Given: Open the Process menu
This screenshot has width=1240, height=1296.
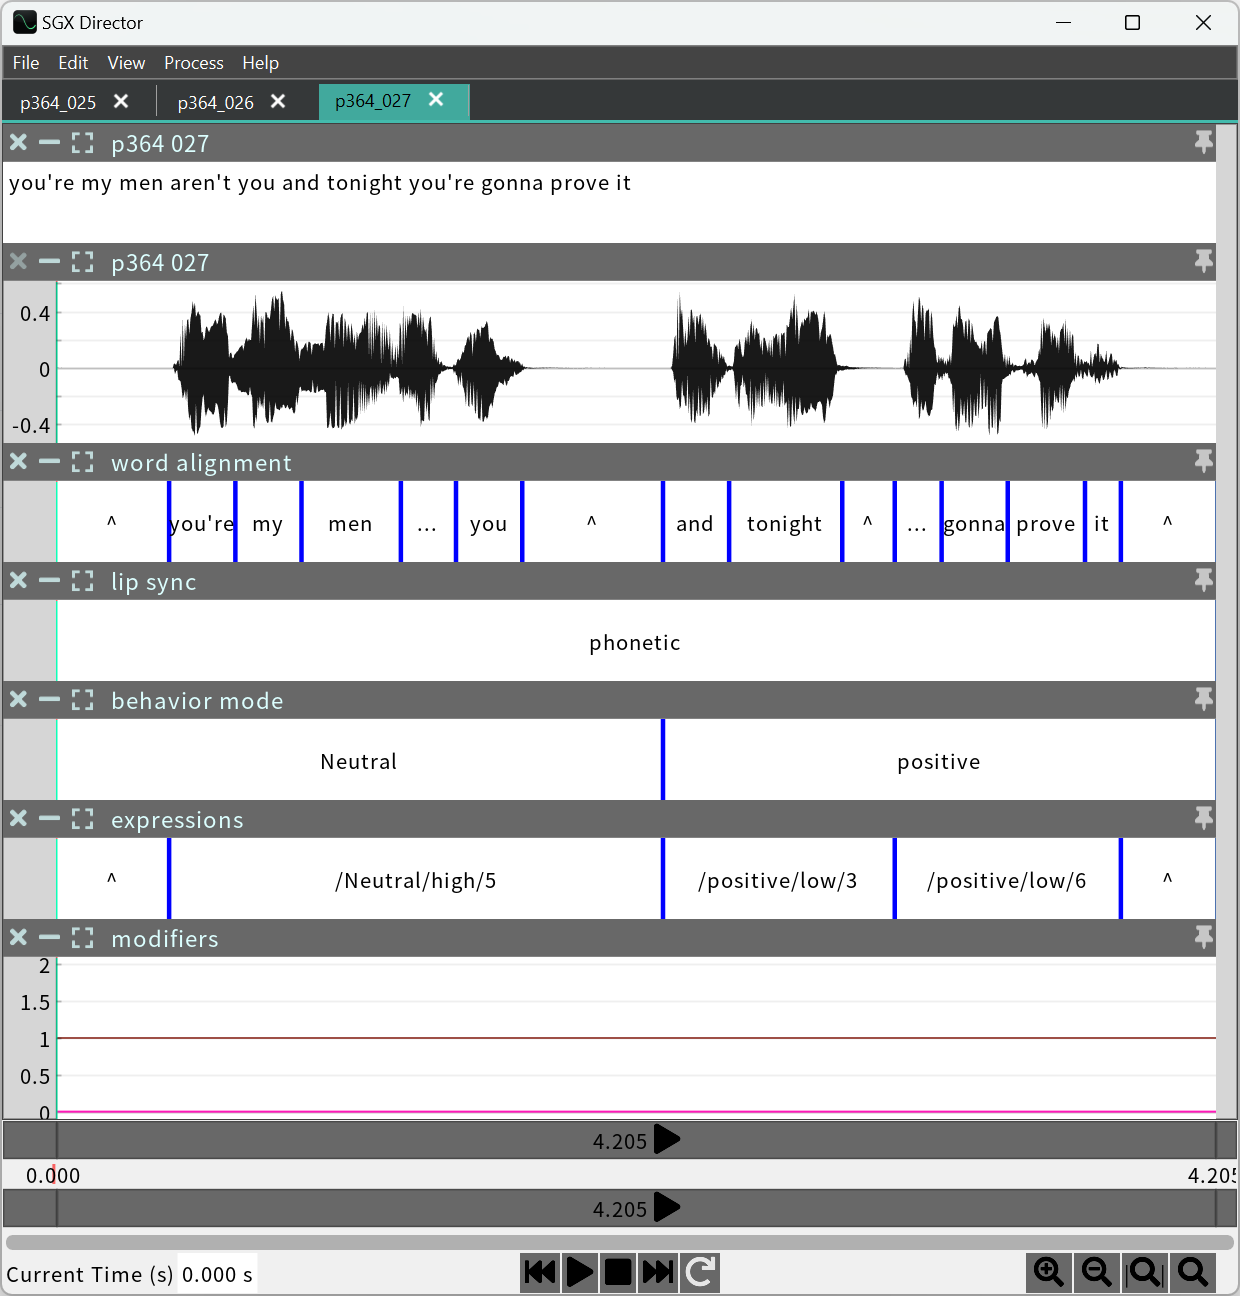Looking at the screenshot, I should tap(193, 63).
